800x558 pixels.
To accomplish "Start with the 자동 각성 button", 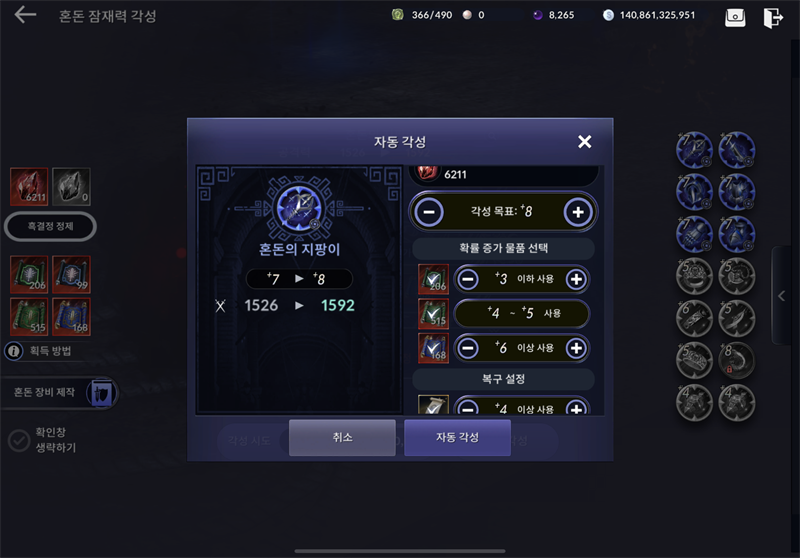I will (457, 437).
